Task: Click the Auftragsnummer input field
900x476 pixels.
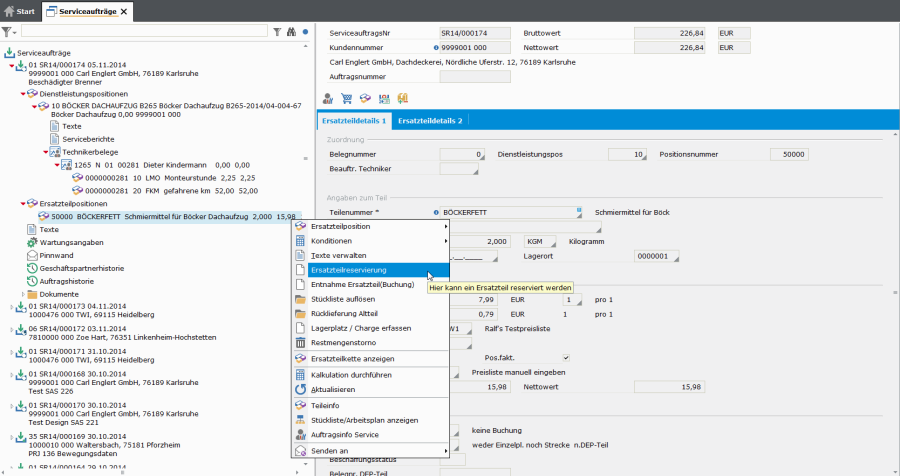Action: tap(475, 76)
